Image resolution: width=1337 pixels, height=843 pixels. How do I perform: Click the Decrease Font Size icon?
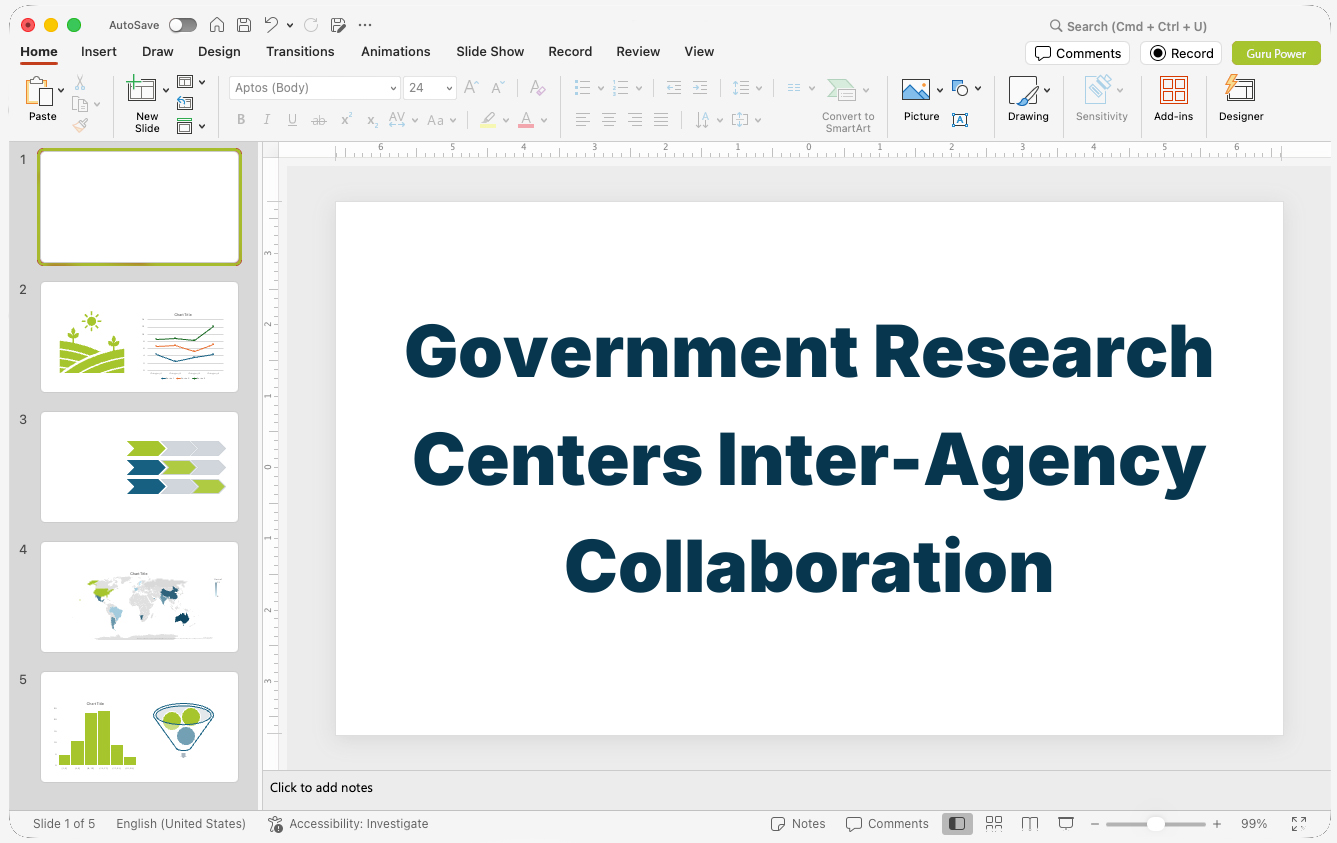pos(497,88)
